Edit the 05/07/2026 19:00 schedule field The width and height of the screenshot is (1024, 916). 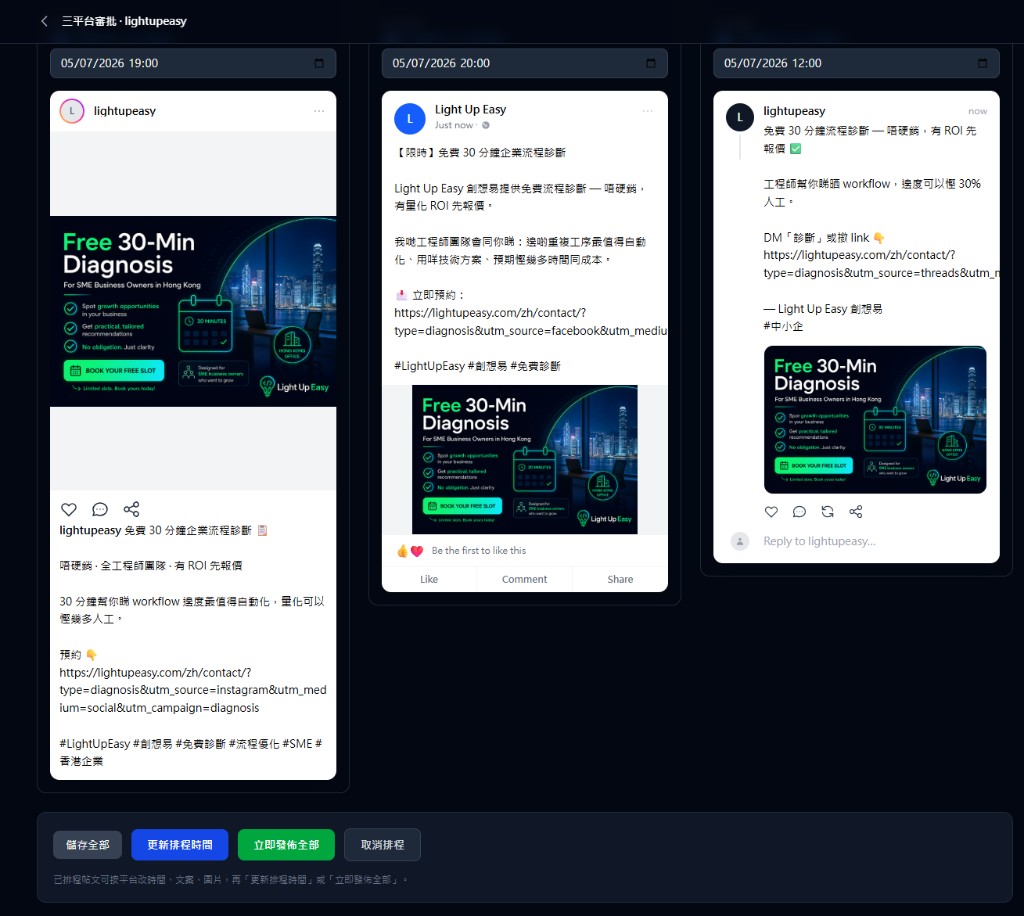(193, 63)
